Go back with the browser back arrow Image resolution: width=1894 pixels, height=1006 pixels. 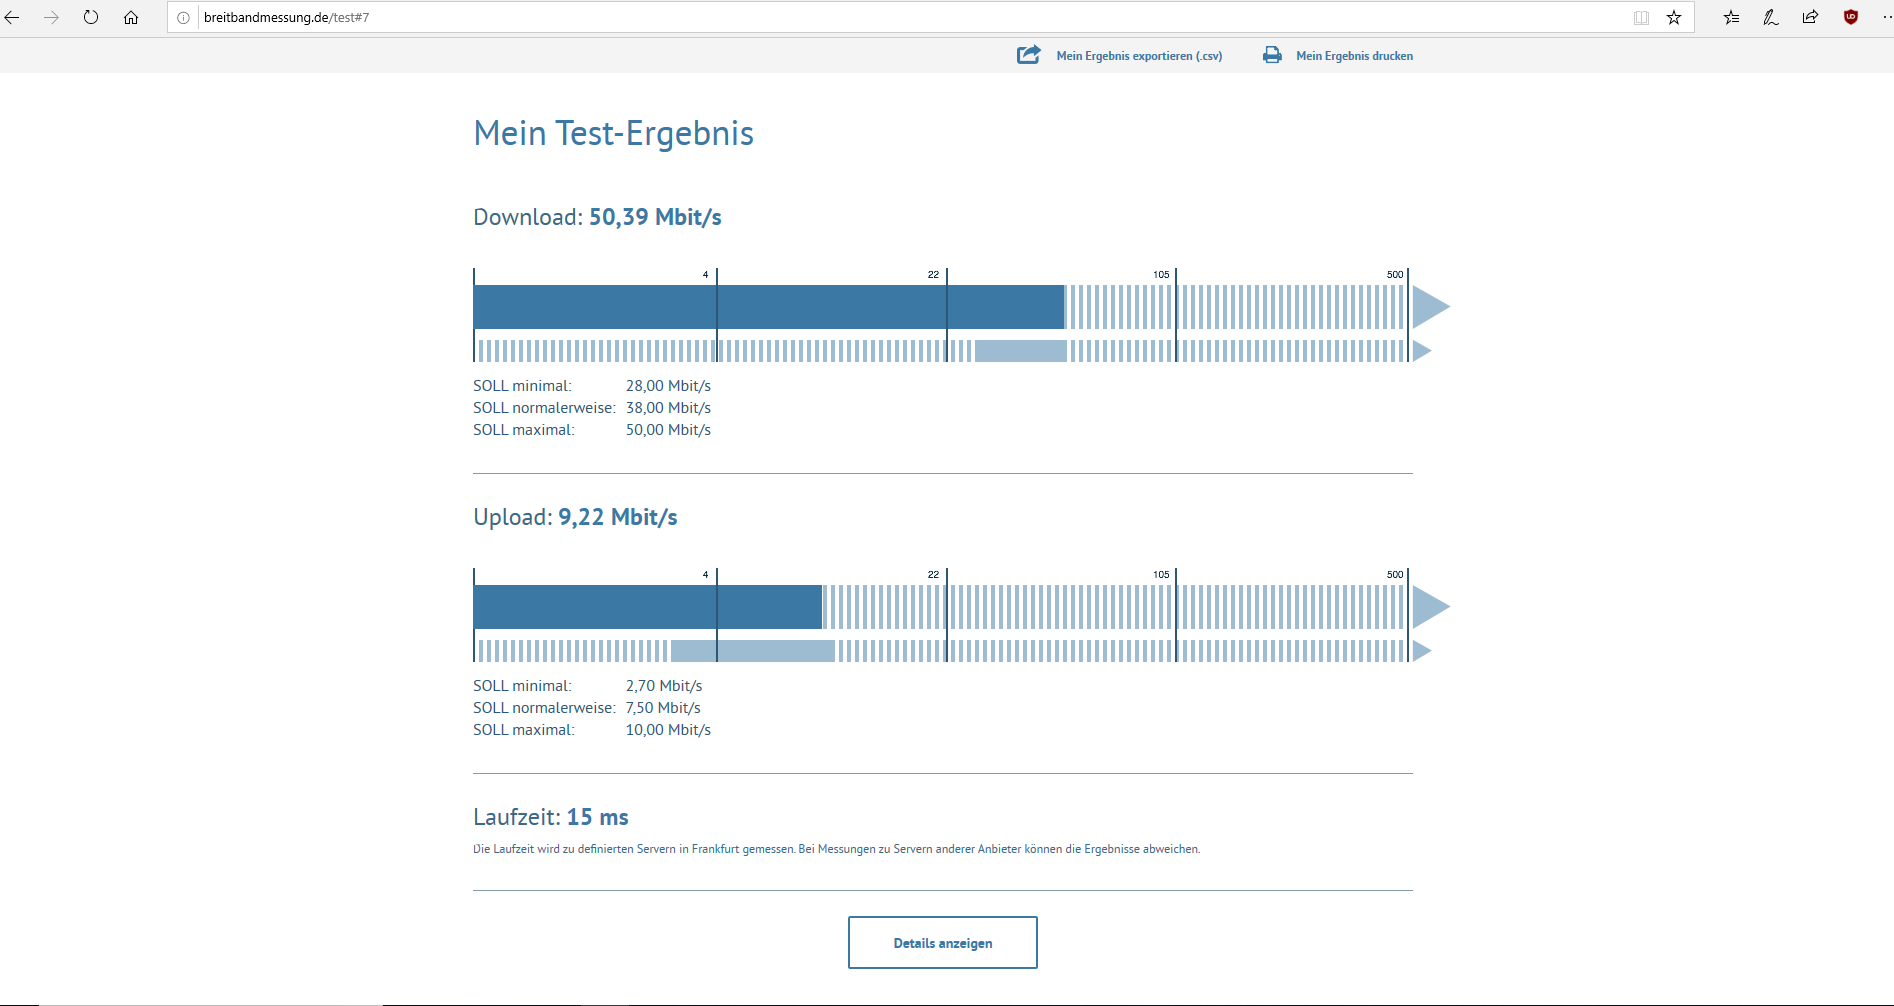click(x=12, y=17)
